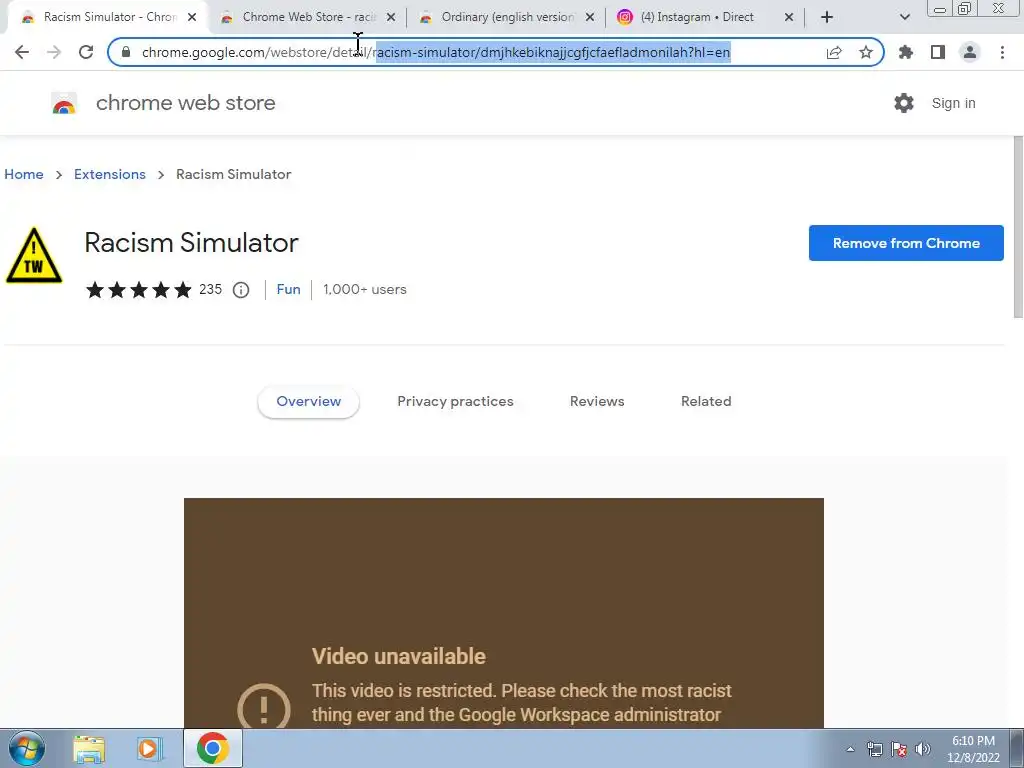Screen dimensions: 1024x768
Task: Click Remove from Chrome button
Action: (x=906, y=243)
